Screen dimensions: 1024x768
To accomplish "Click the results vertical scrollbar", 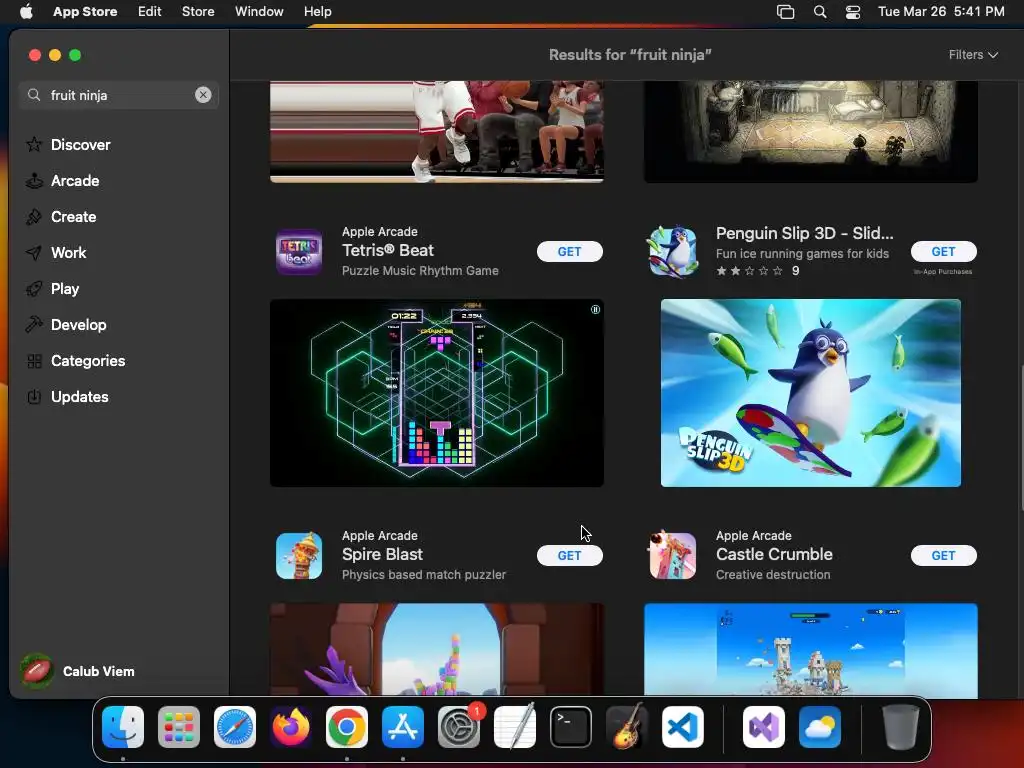I will pyautogui.click(x=1021, y=438).
